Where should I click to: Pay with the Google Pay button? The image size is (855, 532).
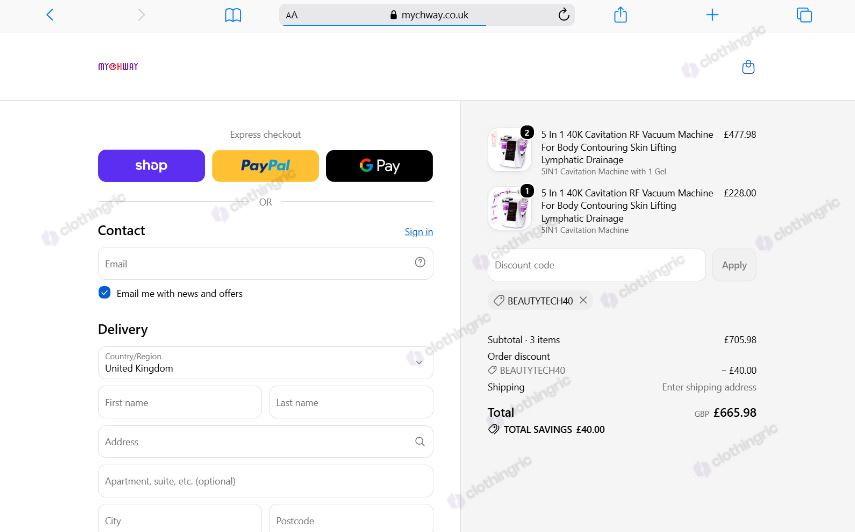[x=380, y=166]
